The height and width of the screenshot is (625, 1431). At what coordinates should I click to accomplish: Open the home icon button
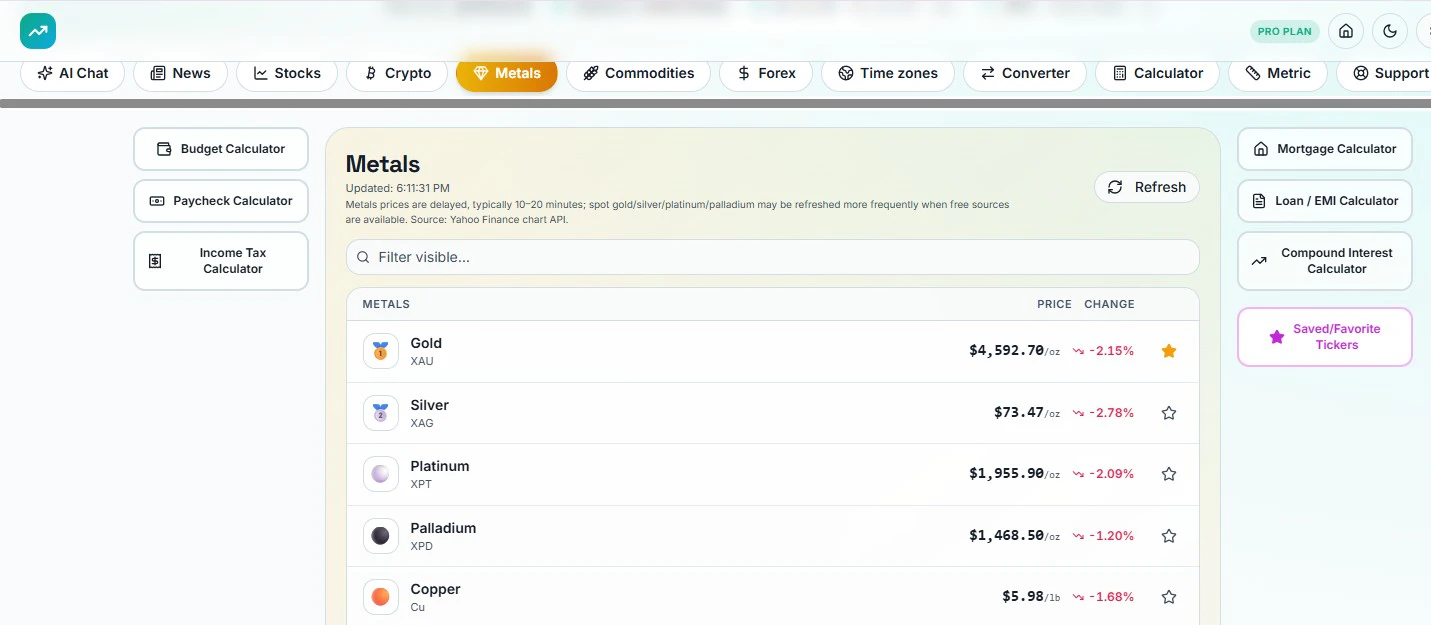tap(1346, 31)
